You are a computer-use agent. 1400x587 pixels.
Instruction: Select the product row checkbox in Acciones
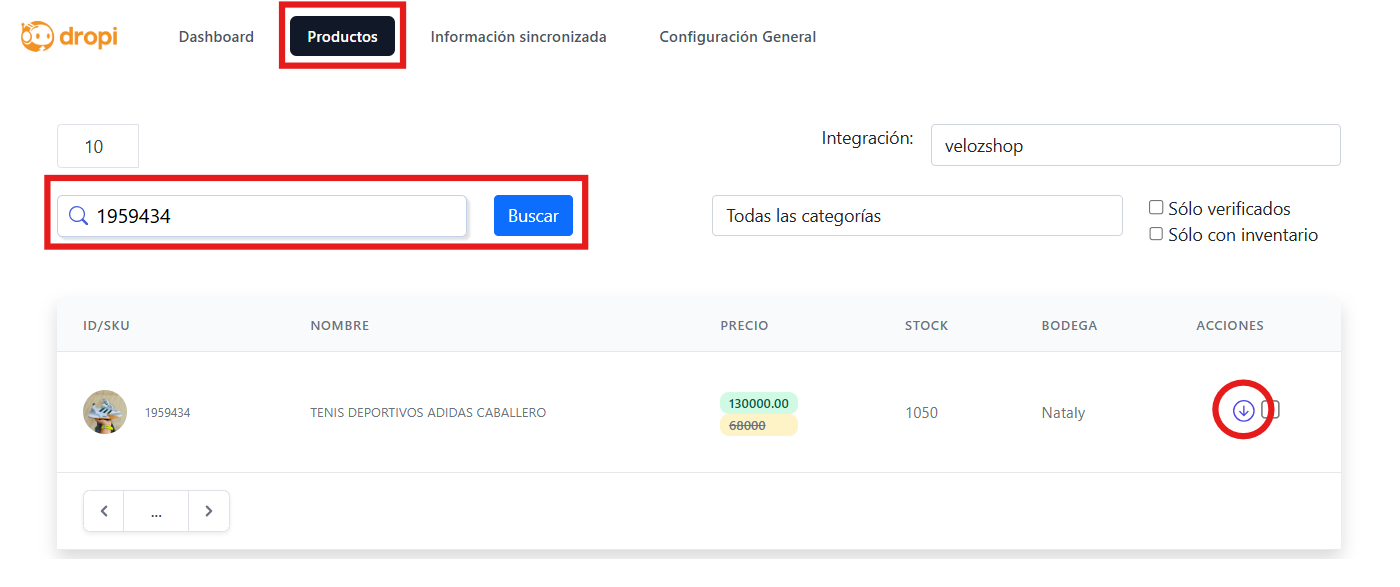click(x=1271, y=409)
